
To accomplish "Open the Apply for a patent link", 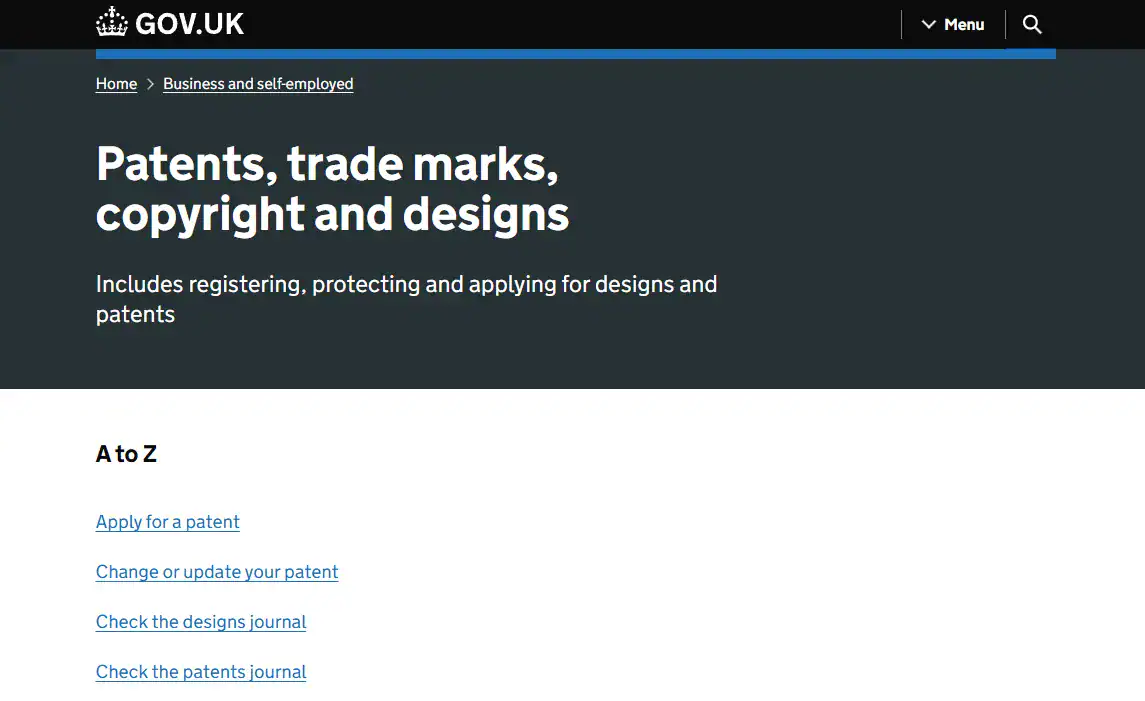I will coord(167,522).
